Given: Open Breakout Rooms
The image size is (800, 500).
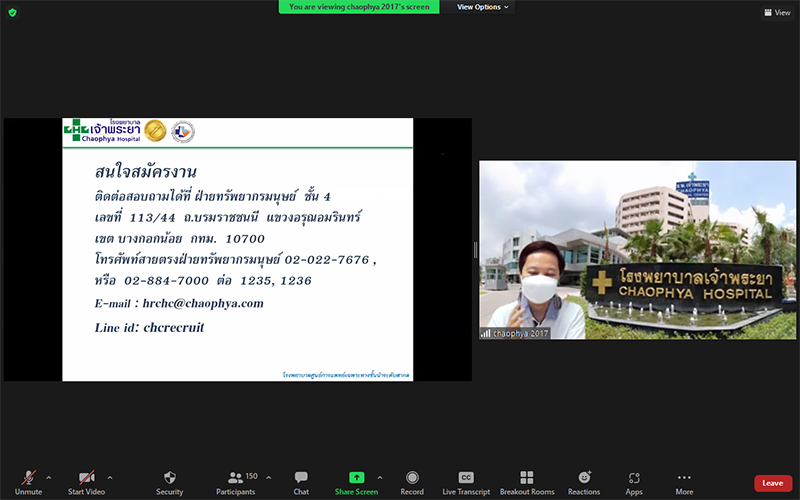Looking at the screenshot, I should click(527, 483).
